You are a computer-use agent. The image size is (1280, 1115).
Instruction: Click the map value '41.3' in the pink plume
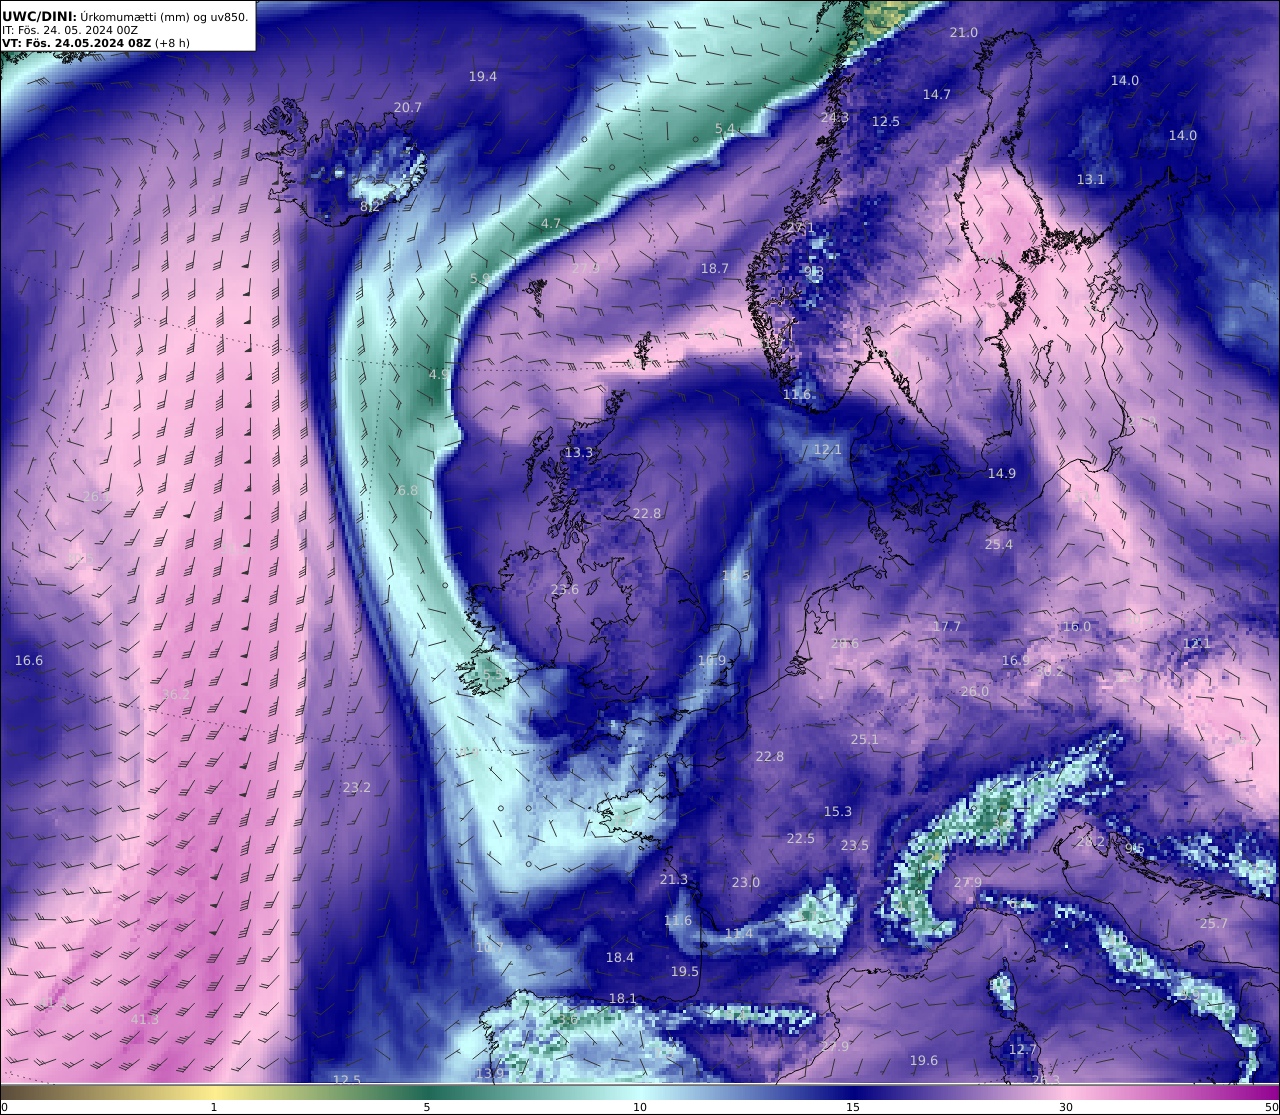(145, 1020)
